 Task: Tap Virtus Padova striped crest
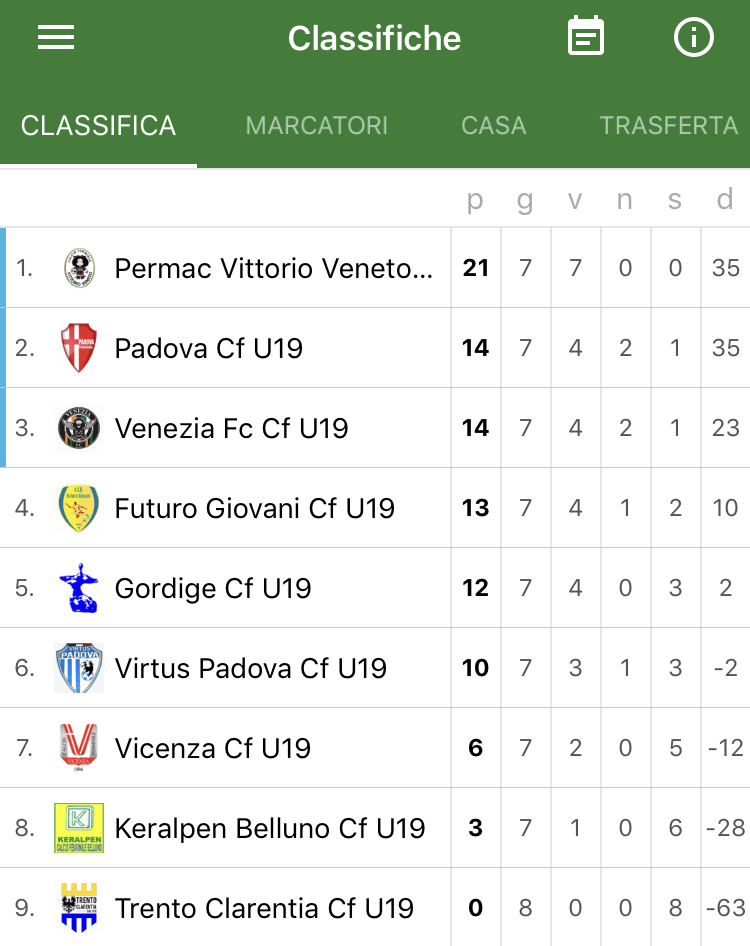[x=79, y=668]
